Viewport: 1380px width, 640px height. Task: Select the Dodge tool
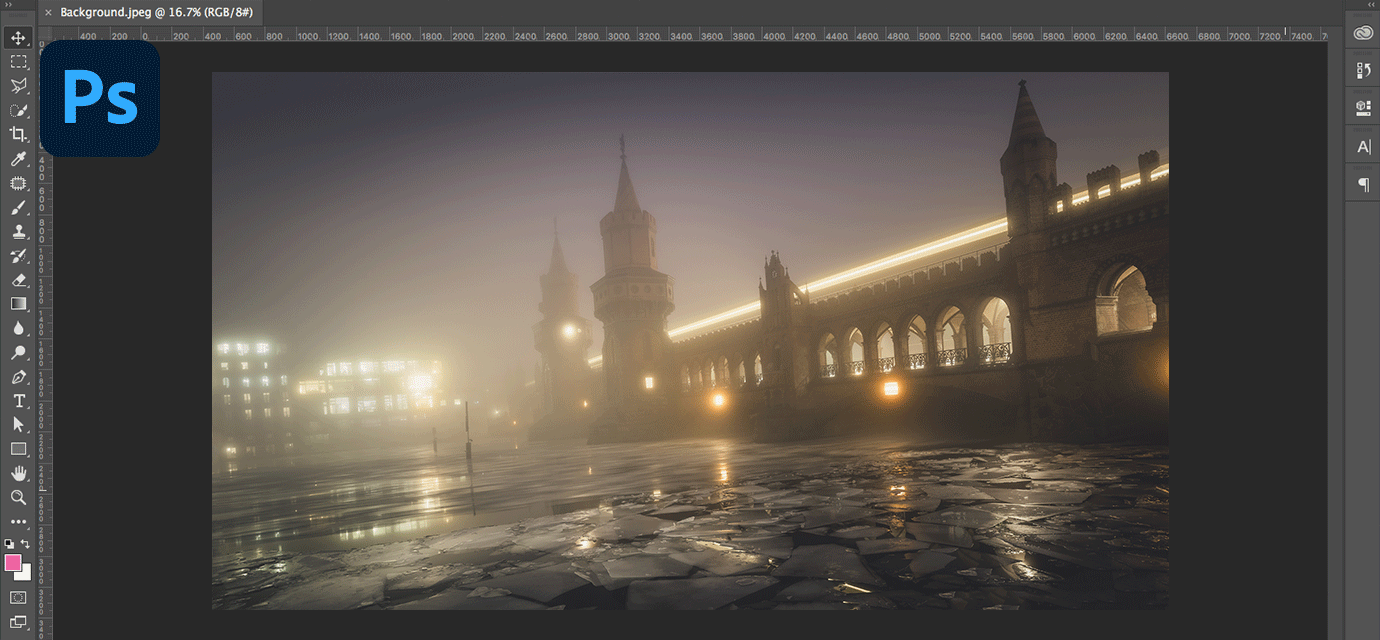(x=18, y=352)
